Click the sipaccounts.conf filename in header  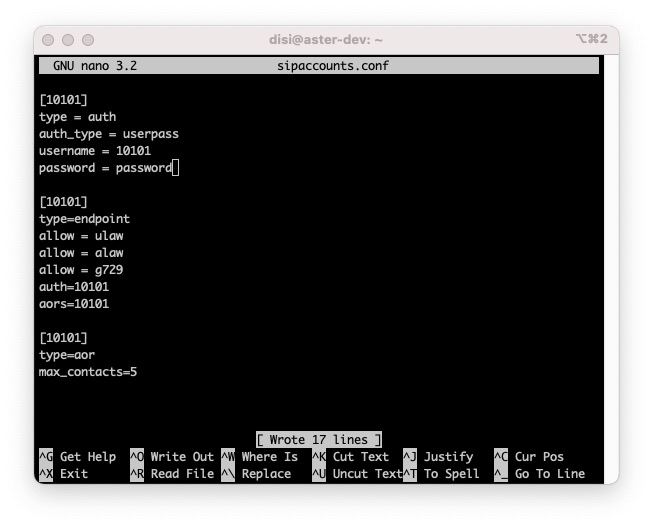pyautogui.click(x=333, y=66)
